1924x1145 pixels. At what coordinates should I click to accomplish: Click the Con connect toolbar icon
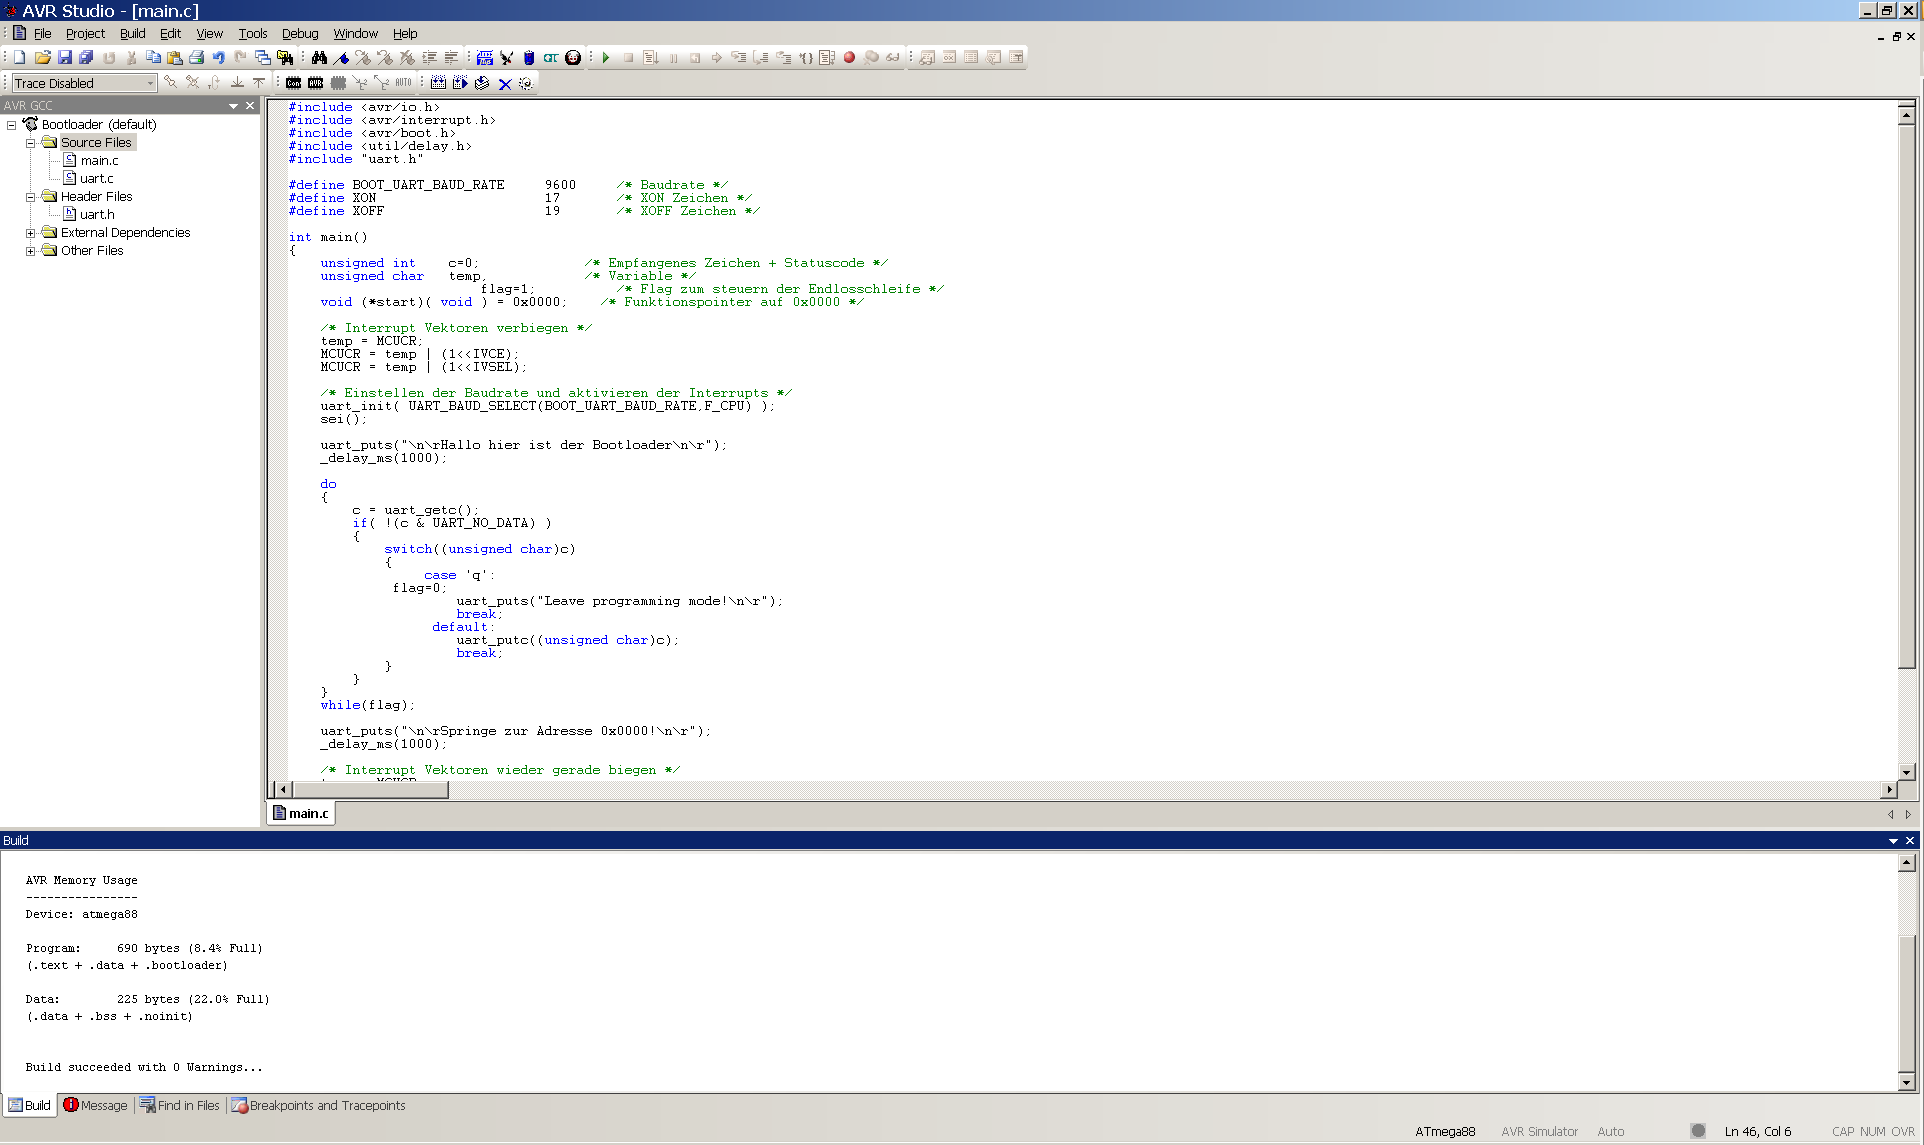click(293, 84)
